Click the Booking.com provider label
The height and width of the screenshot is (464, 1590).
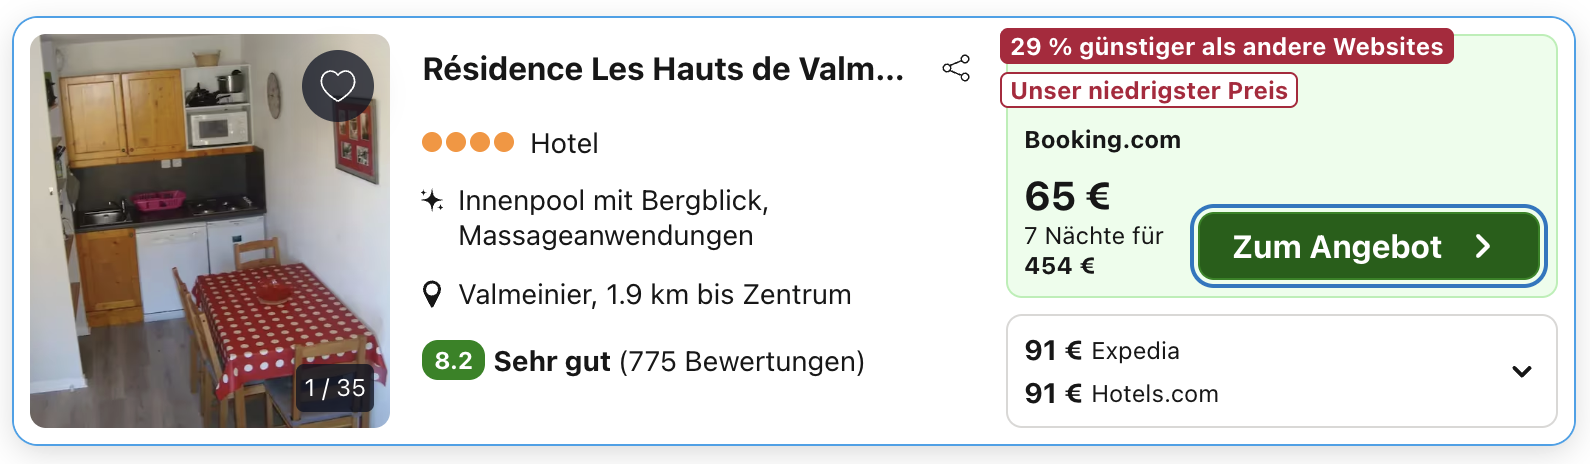[x=1102, y=140]
